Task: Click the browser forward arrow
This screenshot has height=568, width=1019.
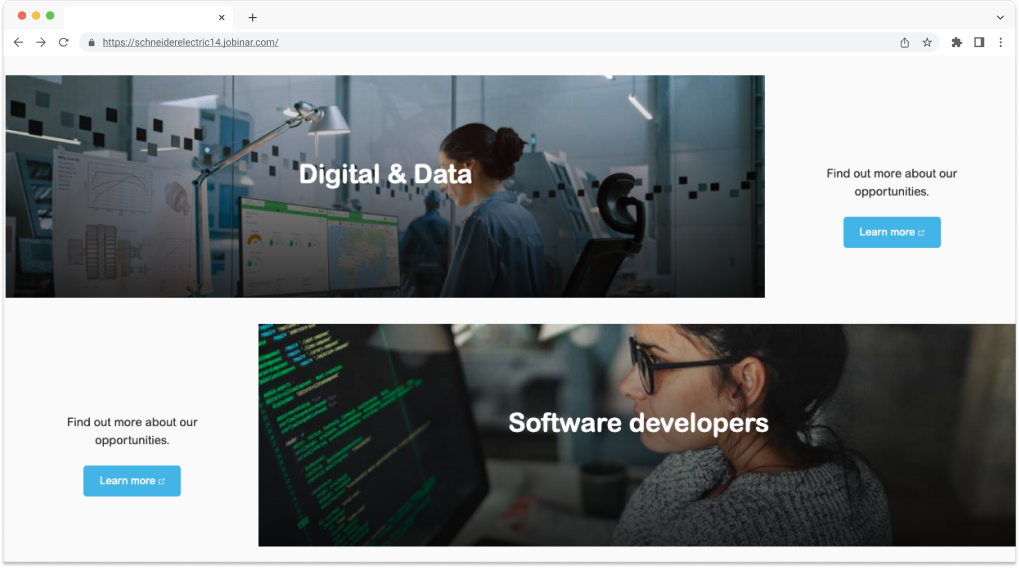Action: tap(41, 42)
